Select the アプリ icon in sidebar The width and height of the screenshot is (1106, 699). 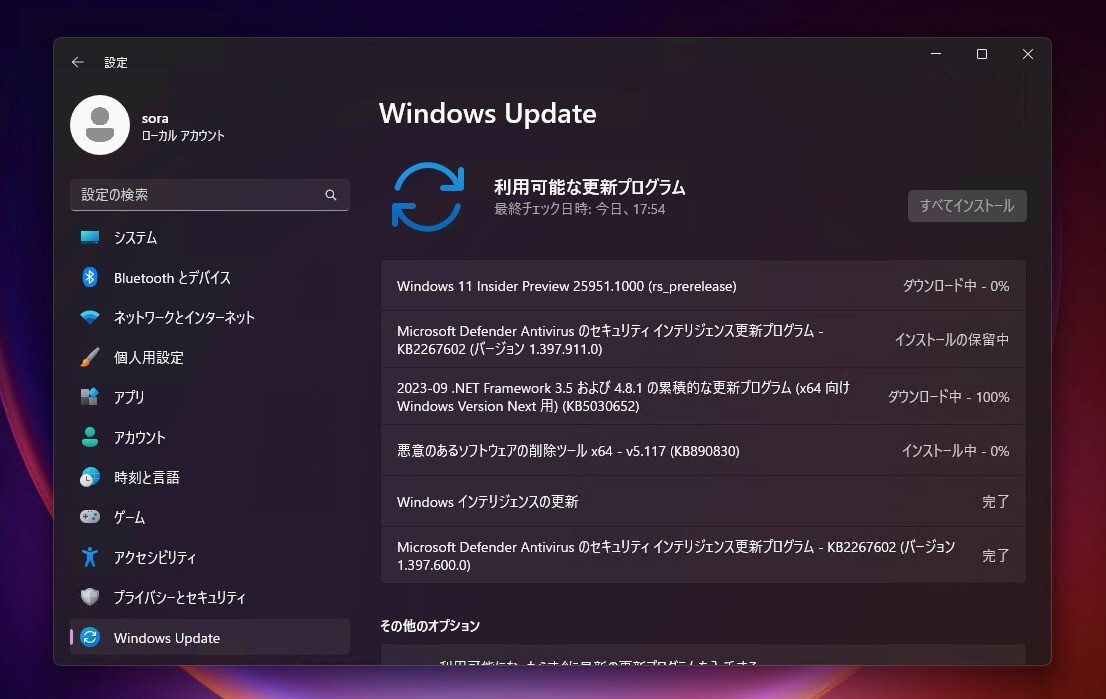(89, 397)
